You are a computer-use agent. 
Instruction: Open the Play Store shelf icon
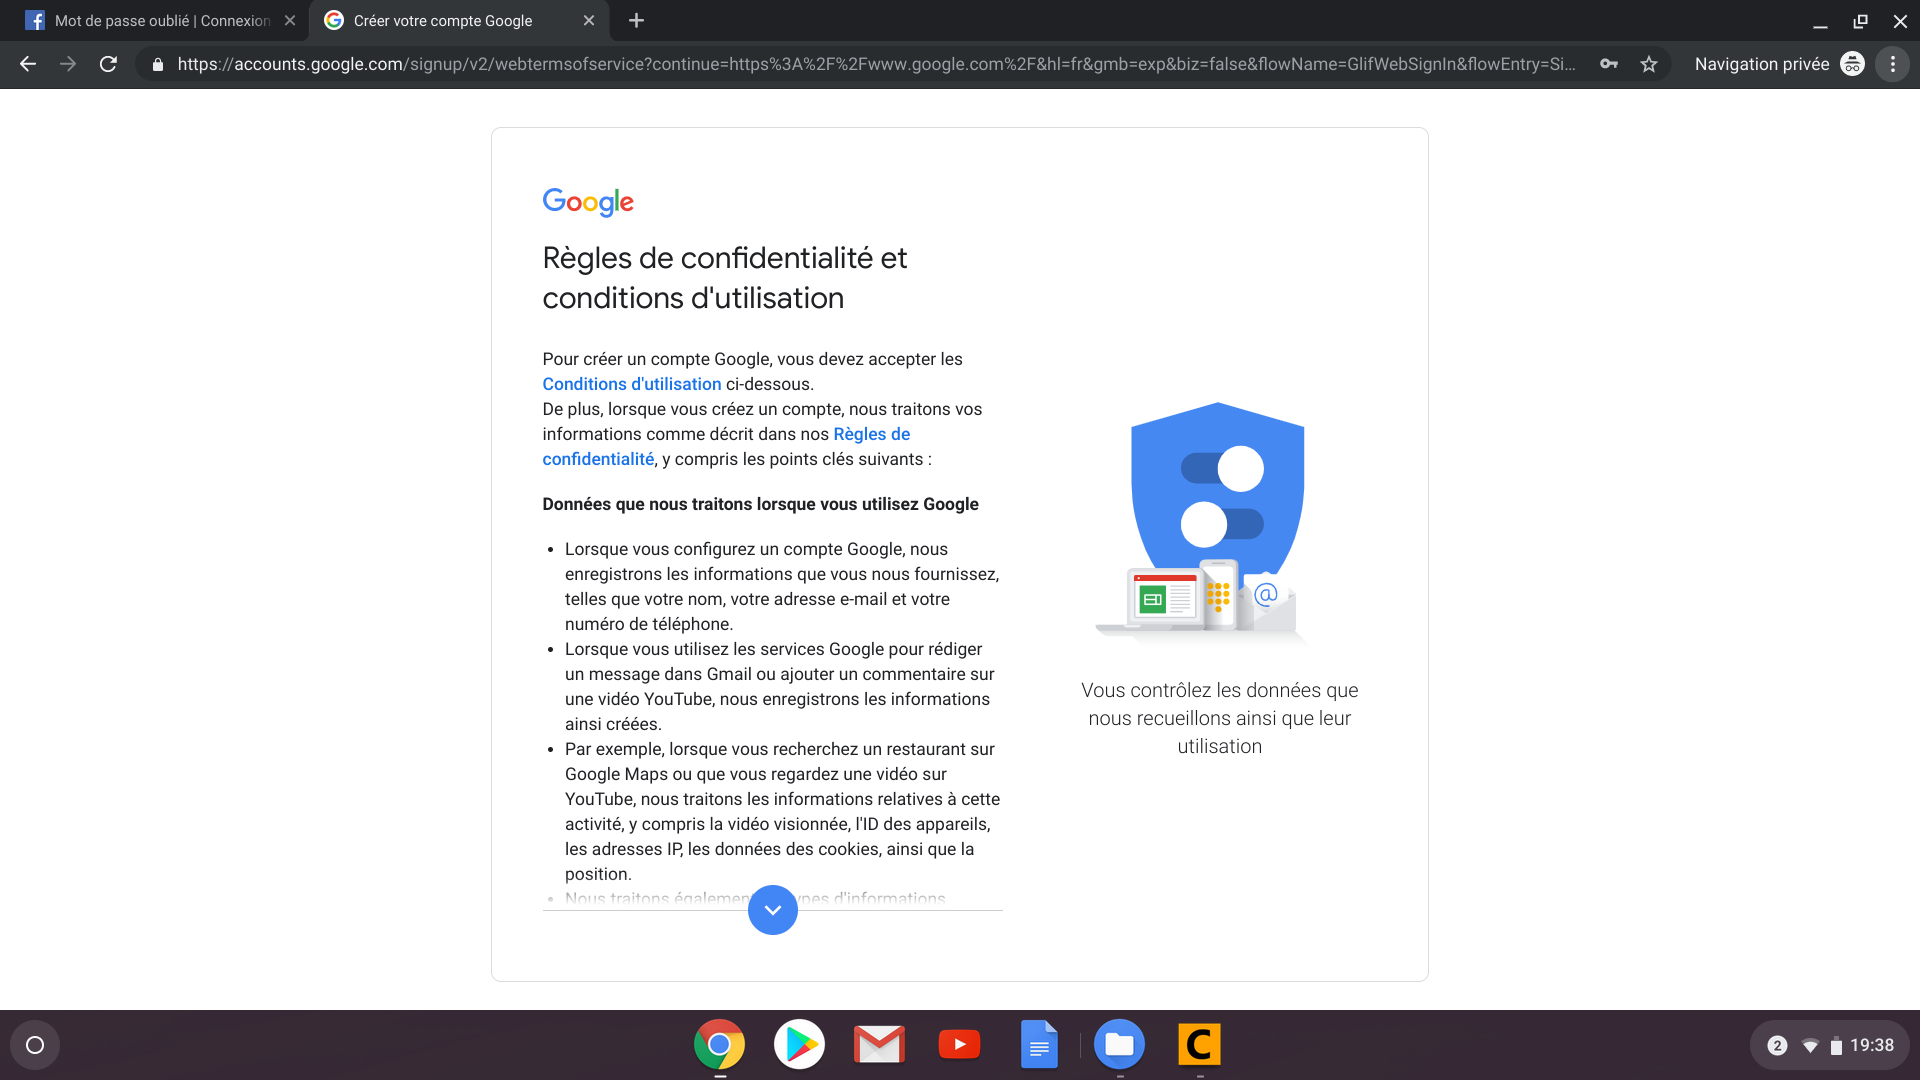tap(799, 1045)
